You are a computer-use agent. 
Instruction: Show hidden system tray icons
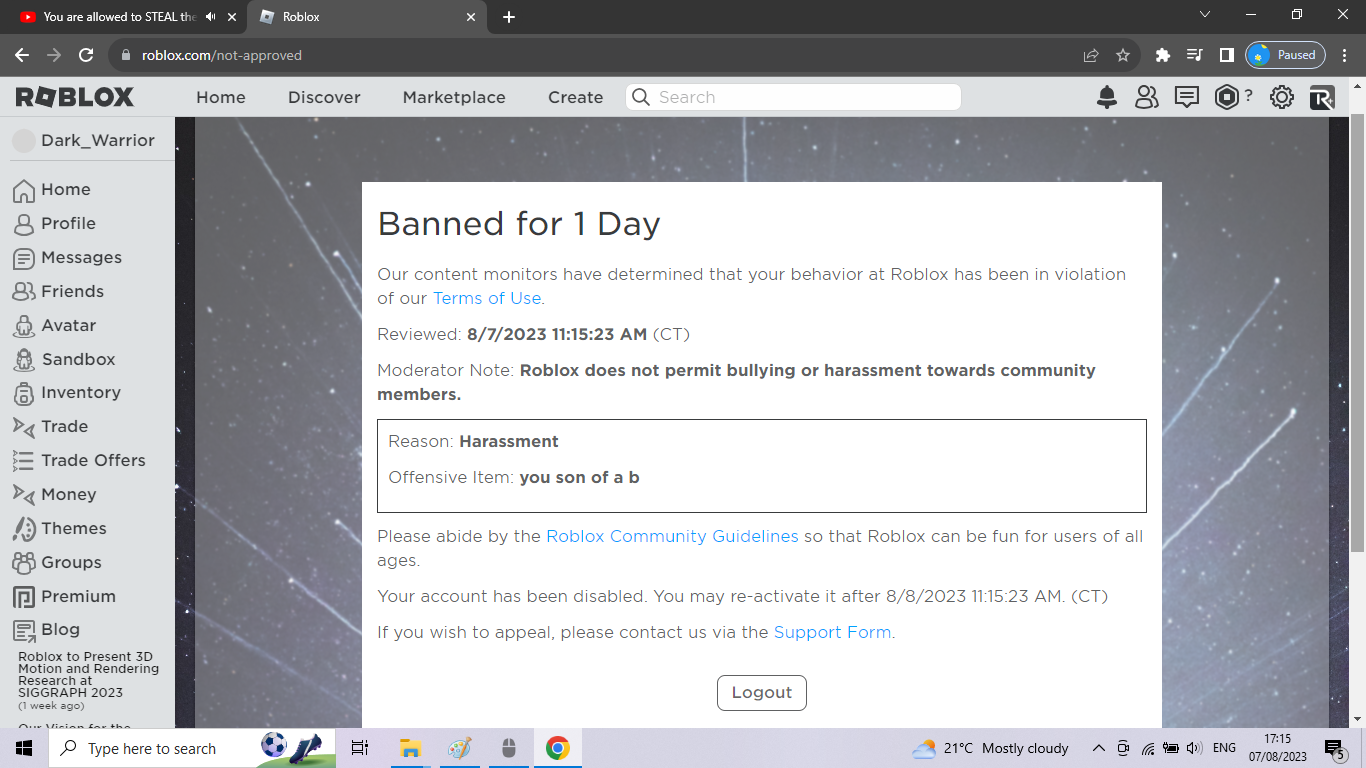[x=1098, y=748]
